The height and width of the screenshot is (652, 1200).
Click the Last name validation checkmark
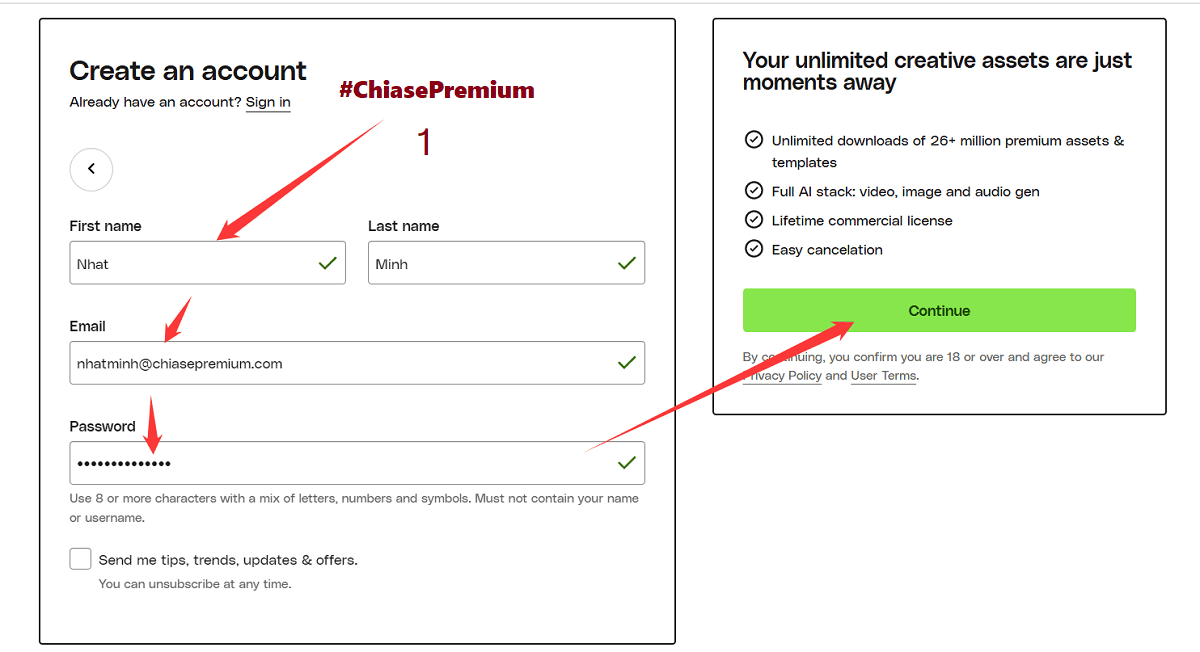pos(627,263)
